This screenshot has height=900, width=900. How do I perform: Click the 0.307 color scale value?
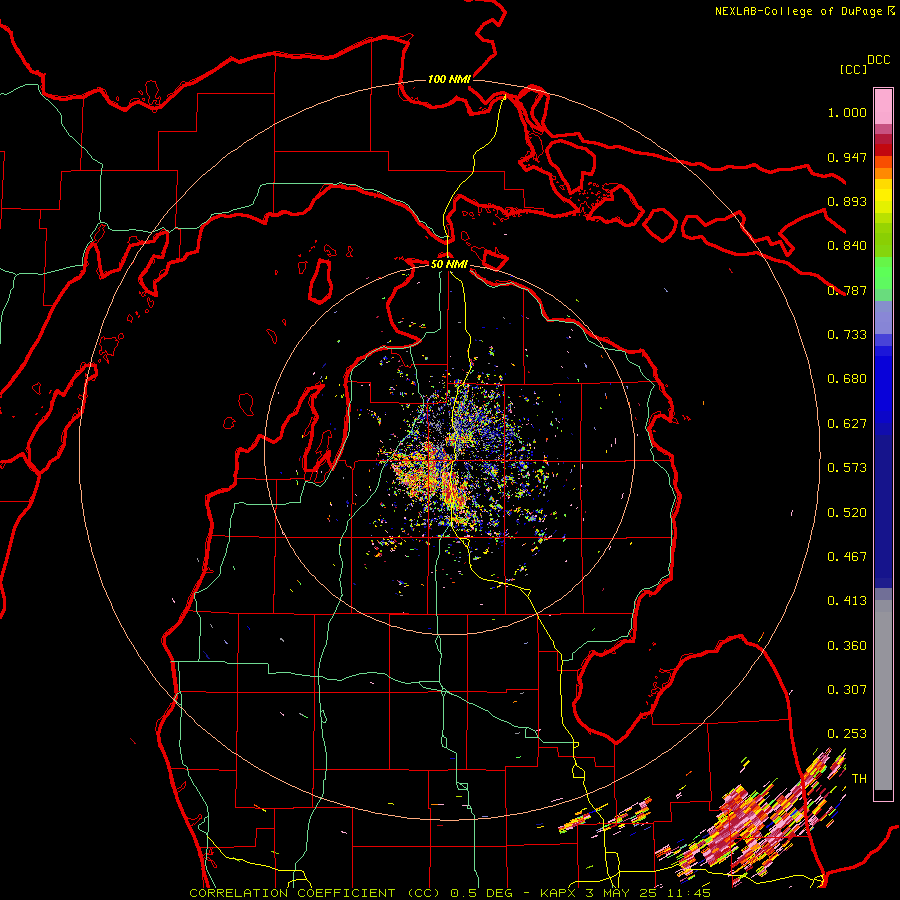[847, 689]
